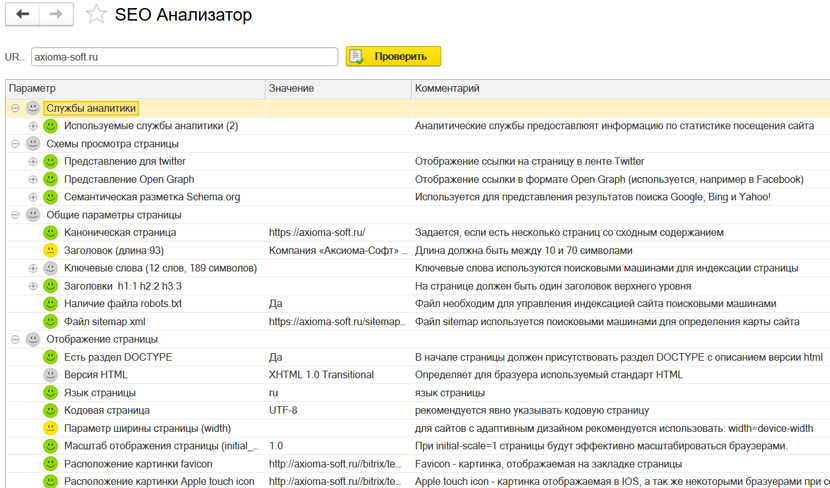Click gray smiley of Отображение страницы
830x488 pixels.
tap(33, 339)
